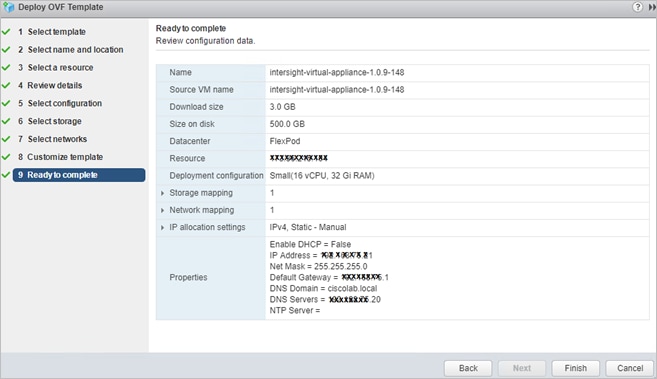Click checkmark beside Customize template step
The width and height of the screenshot is (657, 379).
pos(6,157)
